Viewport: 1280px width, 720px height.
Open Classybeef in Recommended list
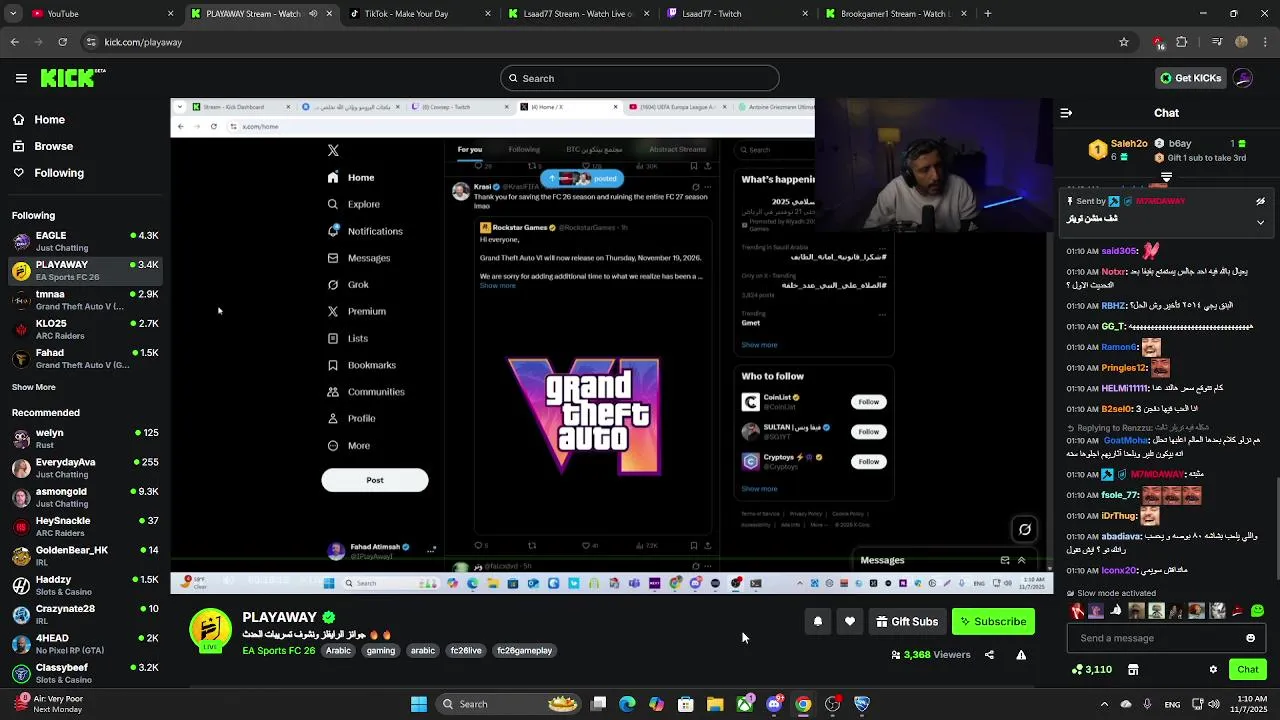pos(85,673)
